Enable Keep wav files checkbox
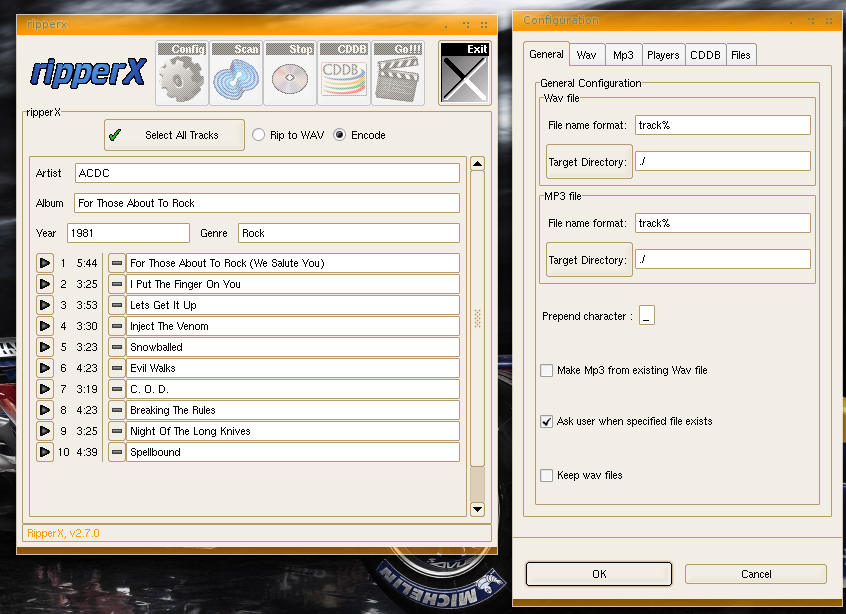The height and width of the screenshot is (614, 846). tap(547, 475)
